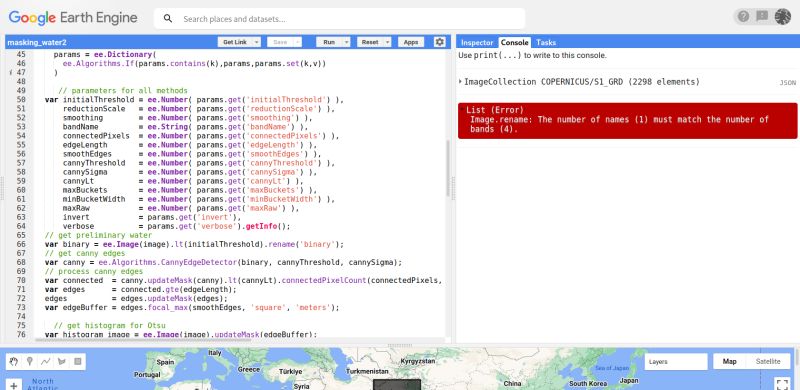Image resolution: width=800 pixels, height=390 pixels.
Task: Switch map to Satellite view
Action: 768,361
